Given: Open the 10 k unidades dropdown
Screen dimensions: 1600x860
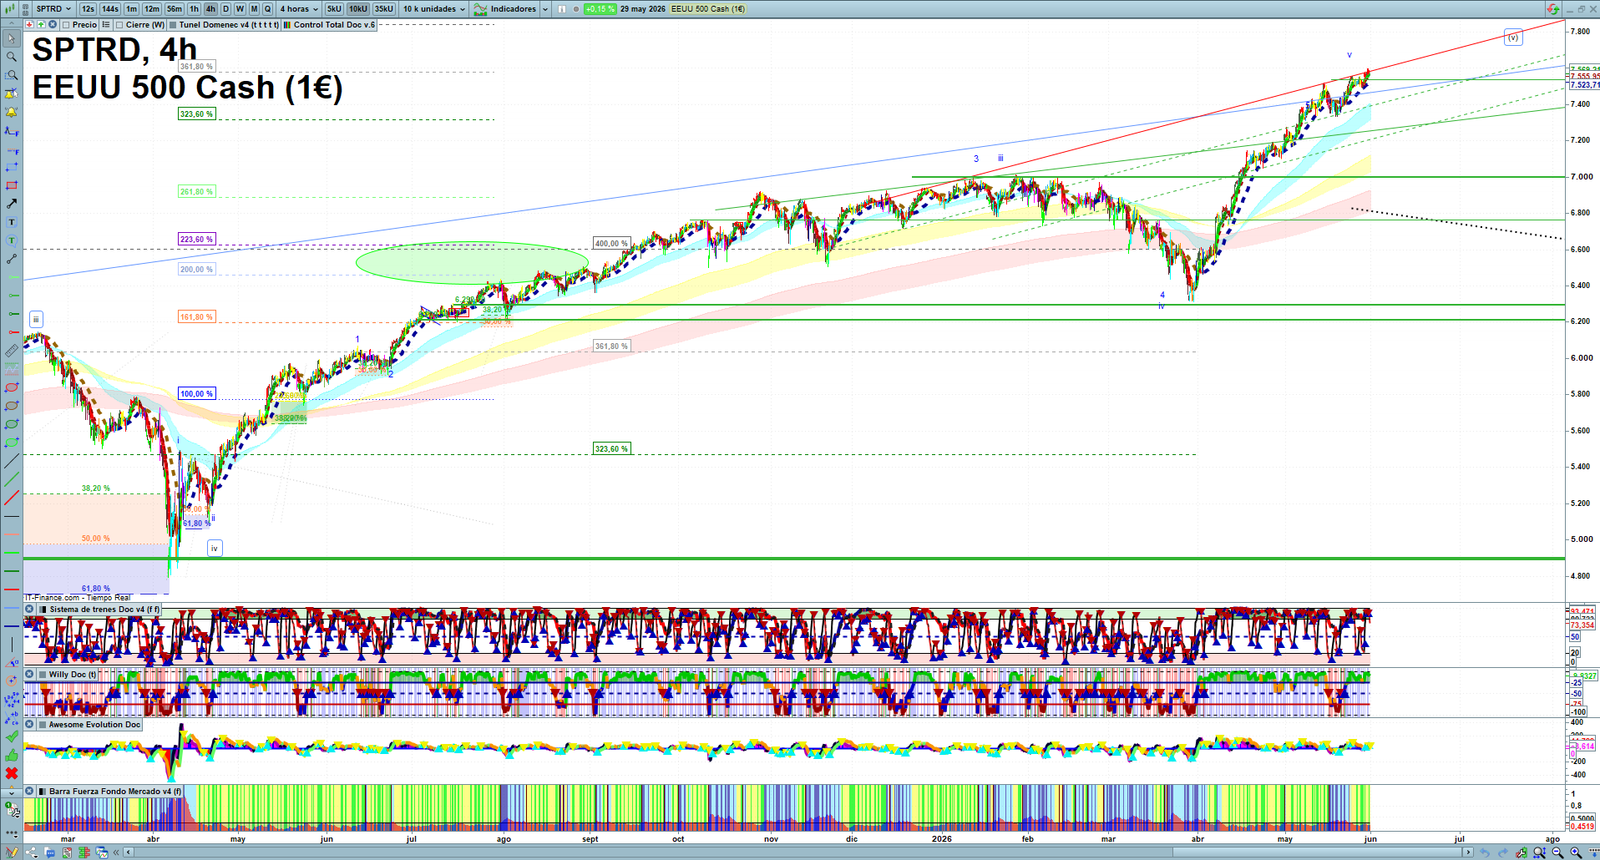Looking at the screenshot, I should 434,8.
